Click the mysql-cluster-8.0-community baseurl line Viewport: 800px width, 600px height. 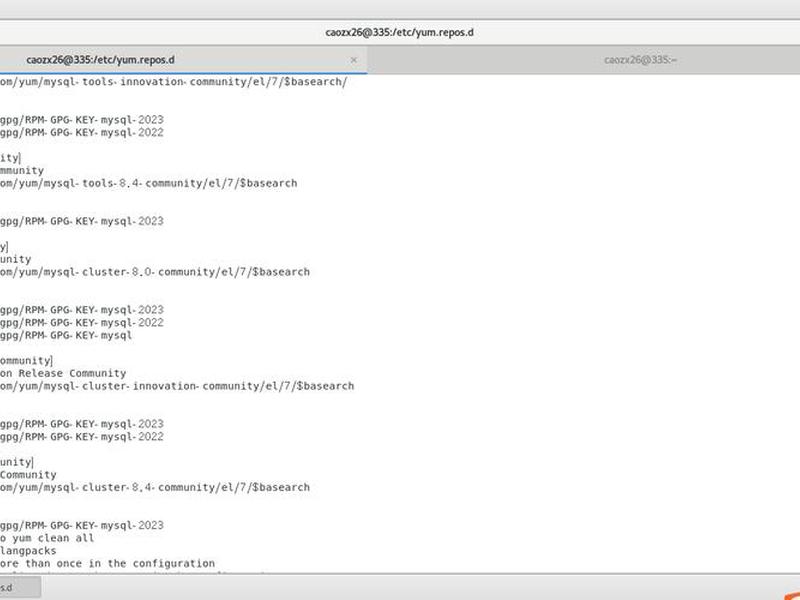coord(155,271)
